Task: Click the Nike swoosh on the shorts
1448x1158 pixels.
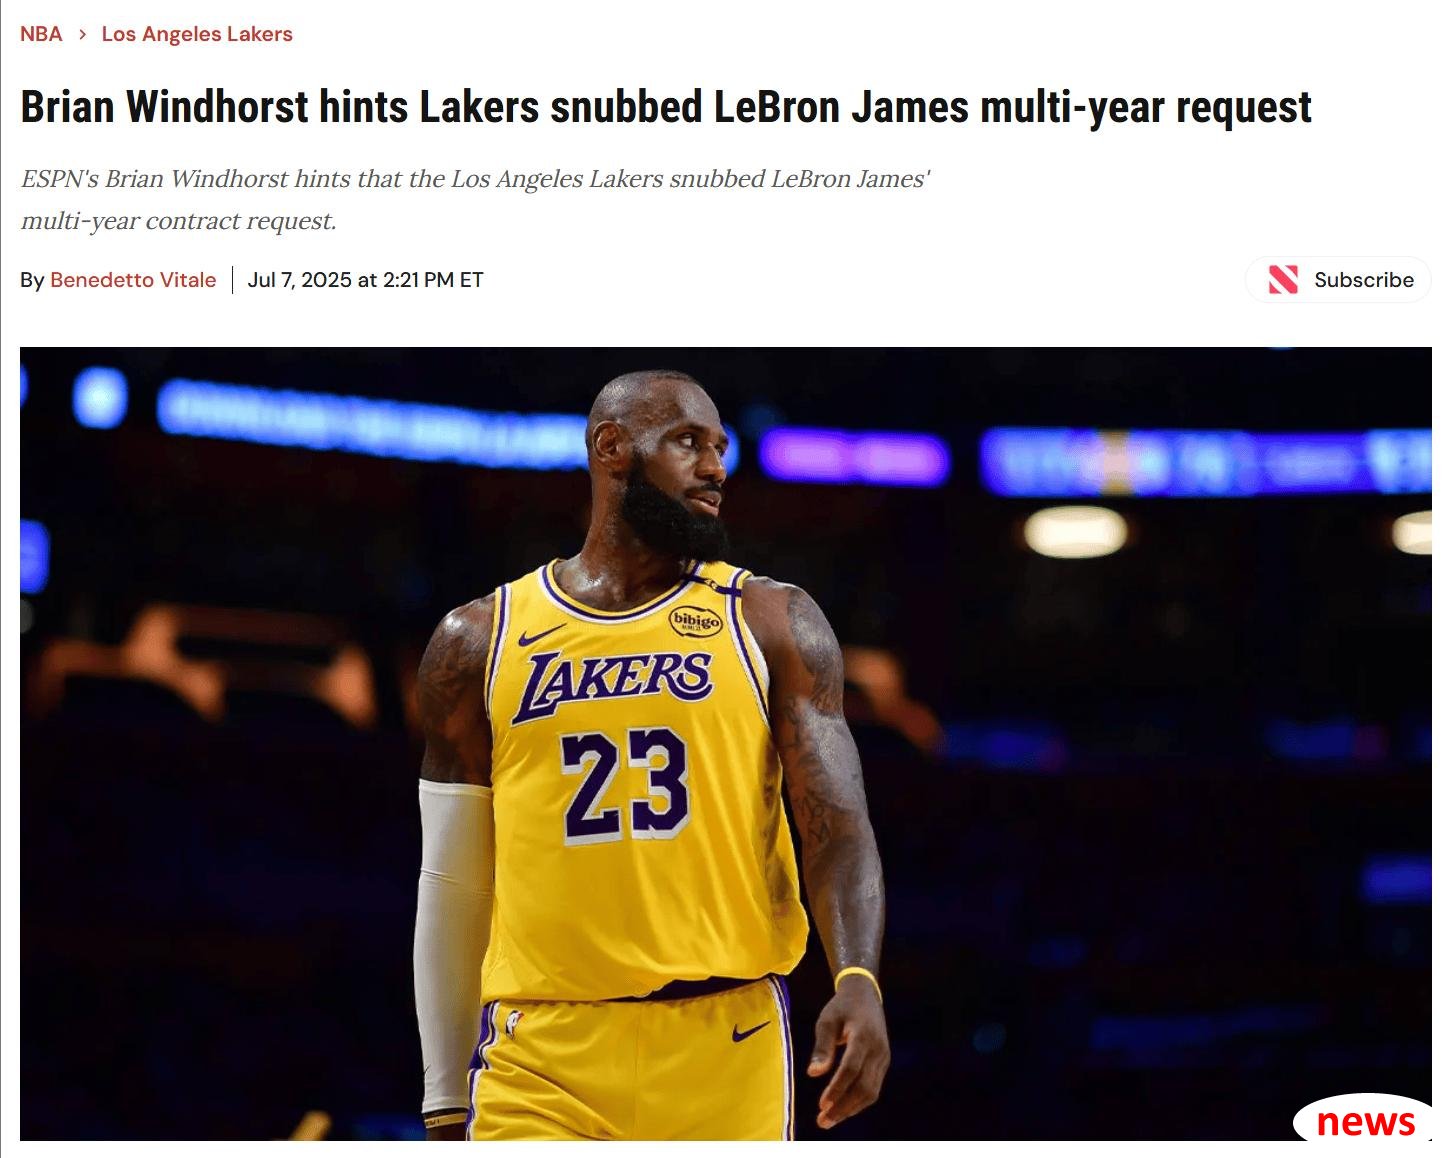Action: tap(750, 1031)
